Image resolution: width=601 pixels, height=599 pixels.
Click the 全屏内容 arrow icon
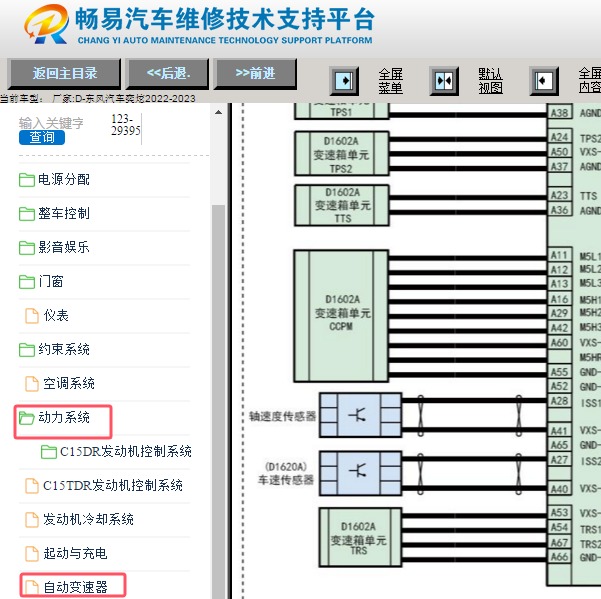(x=544, y=81)
